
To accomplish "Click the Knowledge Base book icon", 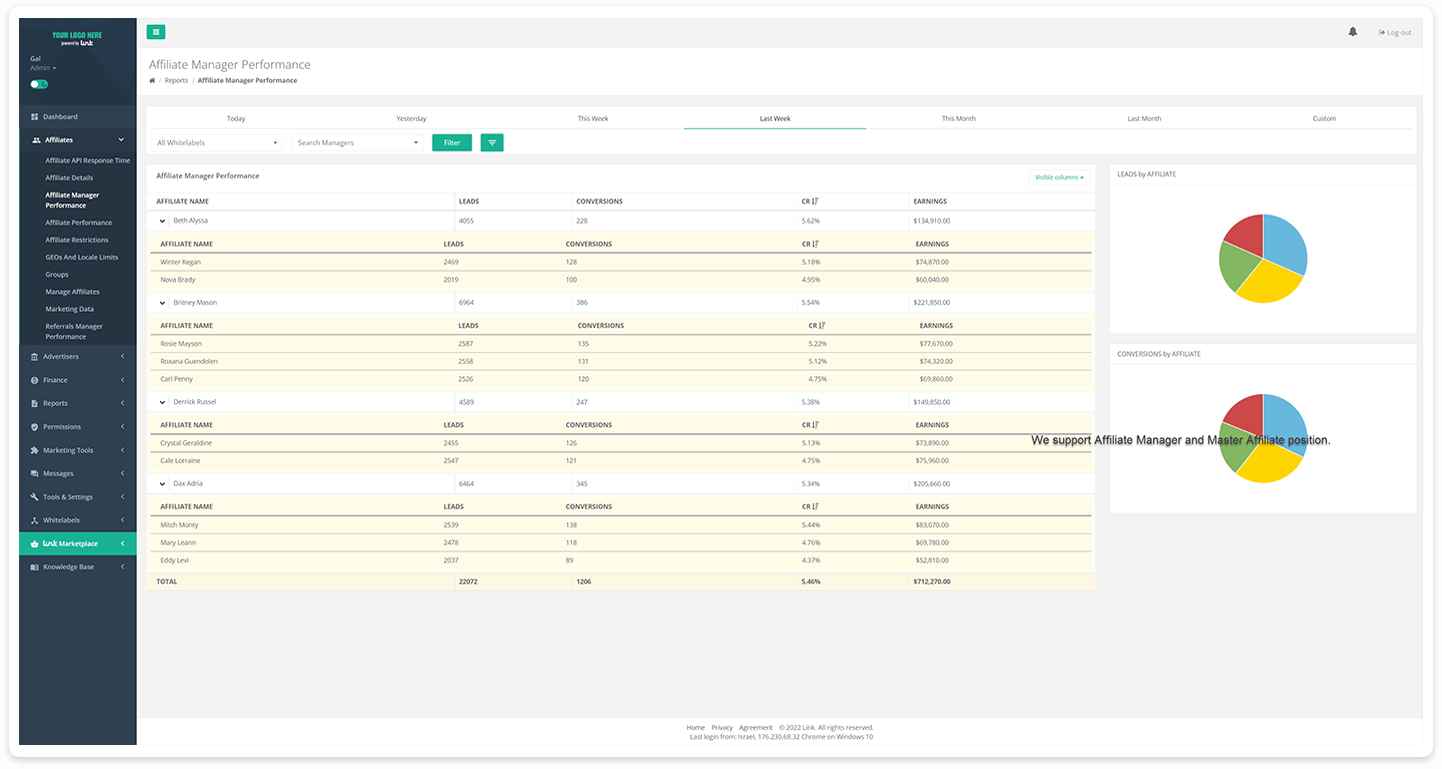I will point(35,567).
